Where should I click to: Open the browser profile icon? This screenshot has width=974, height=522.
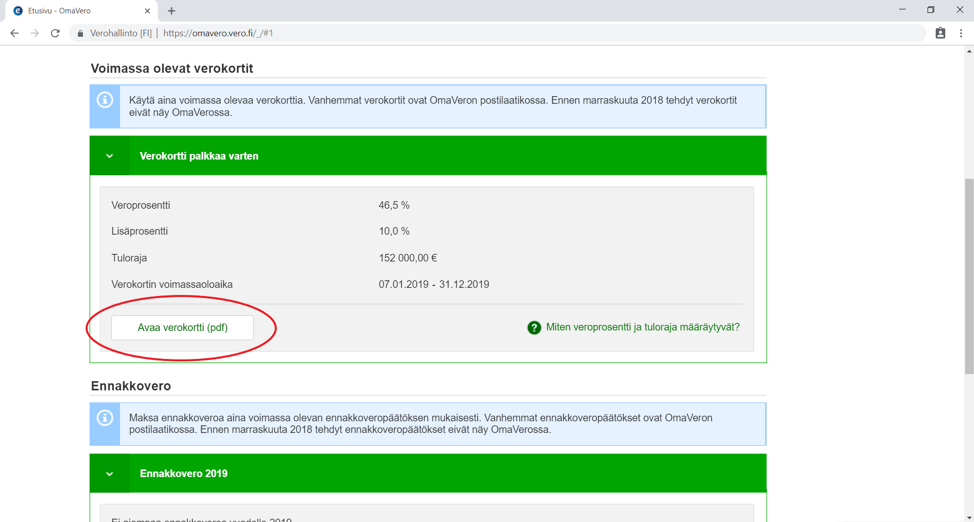[940, 33]
